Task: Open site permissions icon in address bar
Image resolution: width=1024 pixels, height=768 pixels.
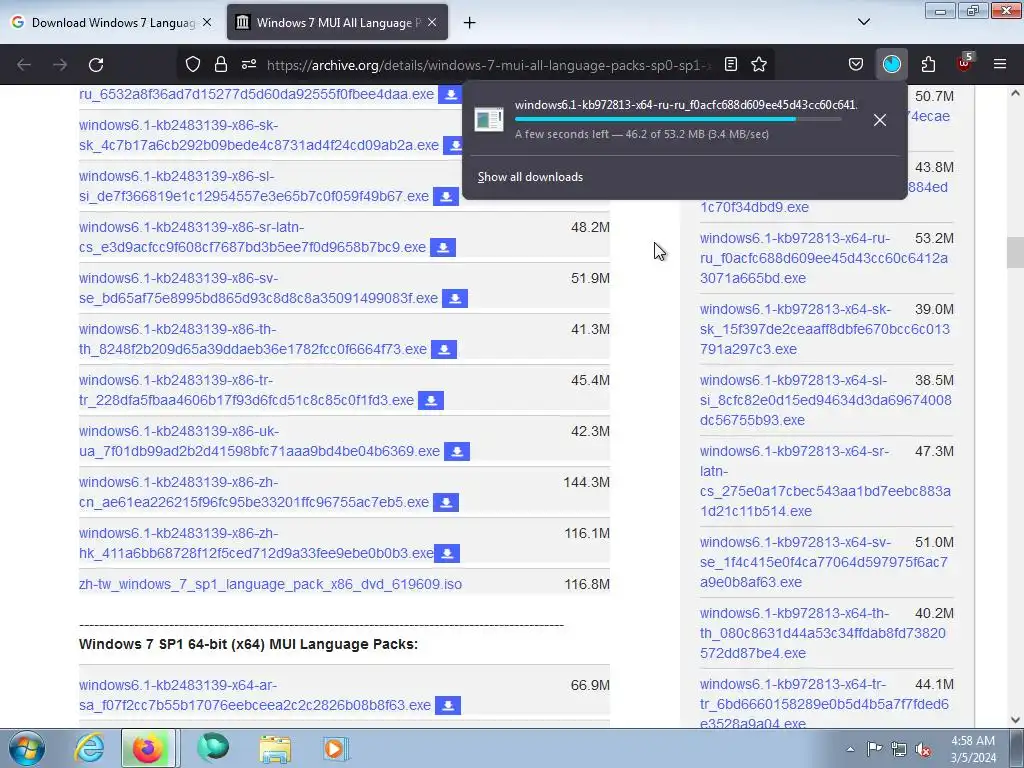Action: tap(249, 65)
